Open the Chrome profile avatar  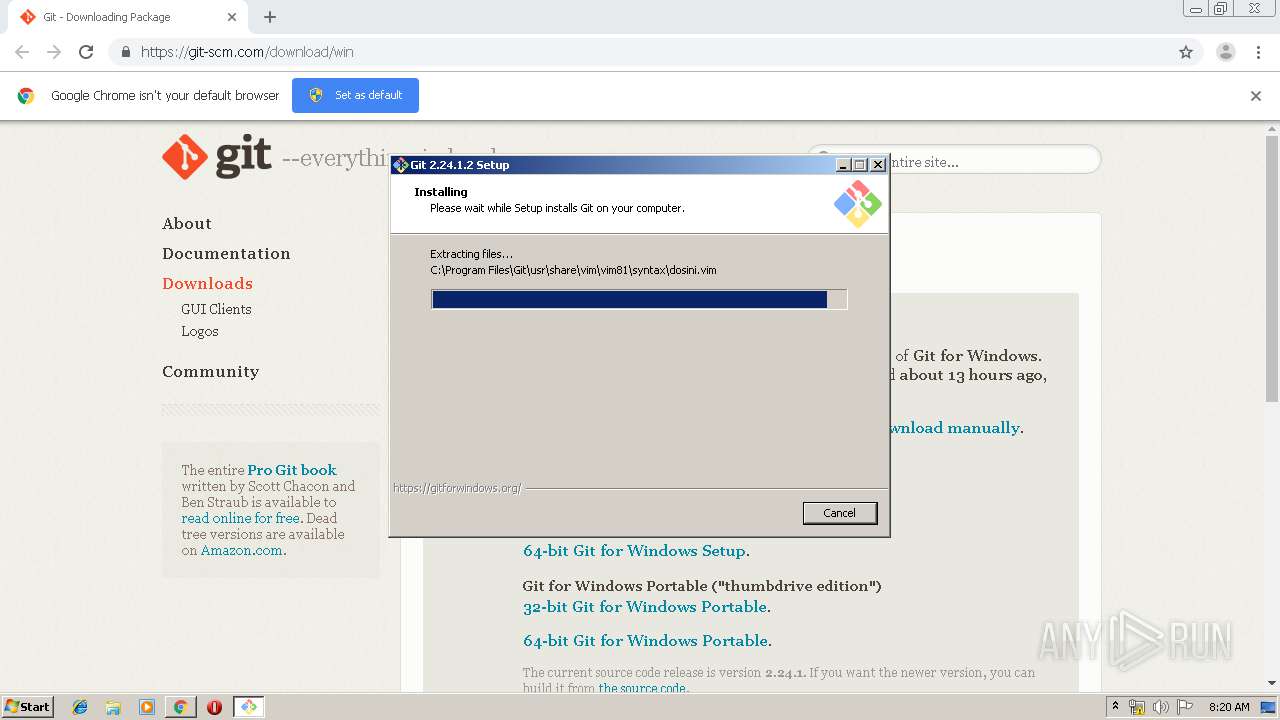point(1226,52)
